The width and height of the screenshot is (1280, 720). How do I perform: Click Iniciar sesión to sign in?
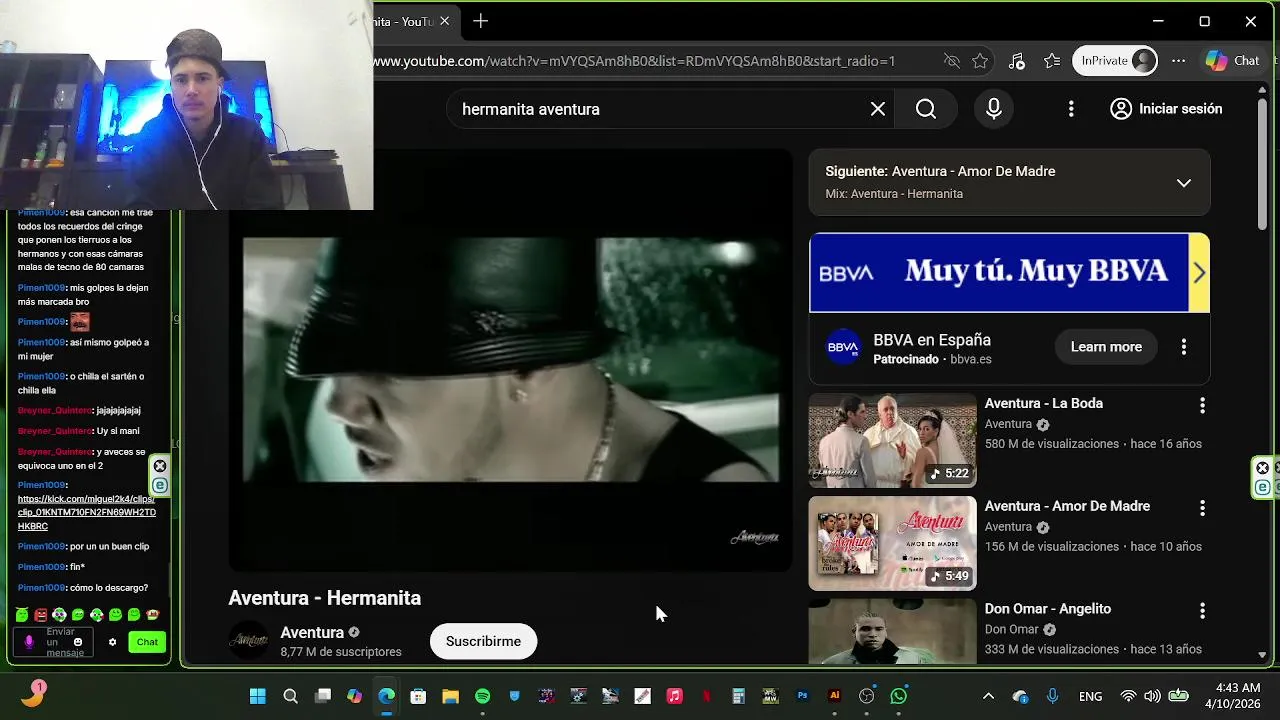pos(1166,109)
